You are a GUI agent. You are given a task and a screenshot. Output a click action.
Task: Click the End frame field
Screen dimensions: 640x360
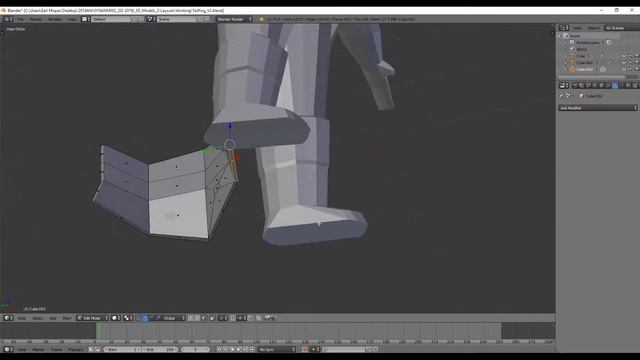[160, 349]
